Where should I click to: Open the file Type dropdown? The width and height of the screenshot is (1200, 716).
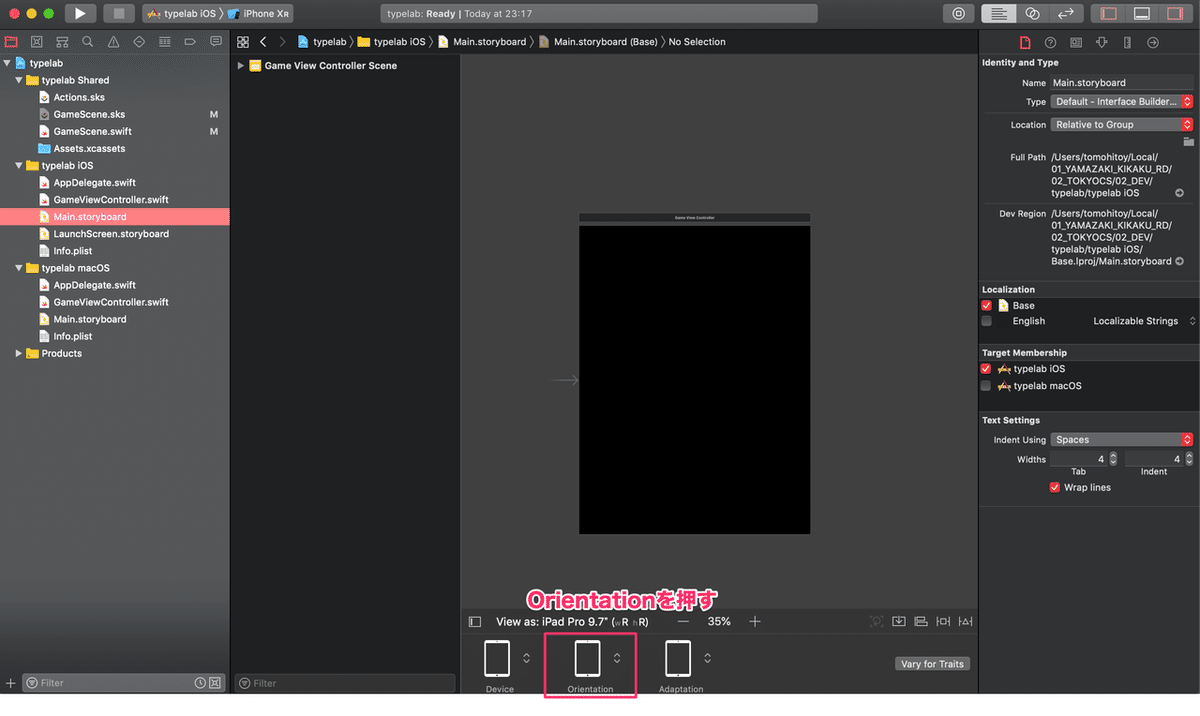pos(1122,102)
